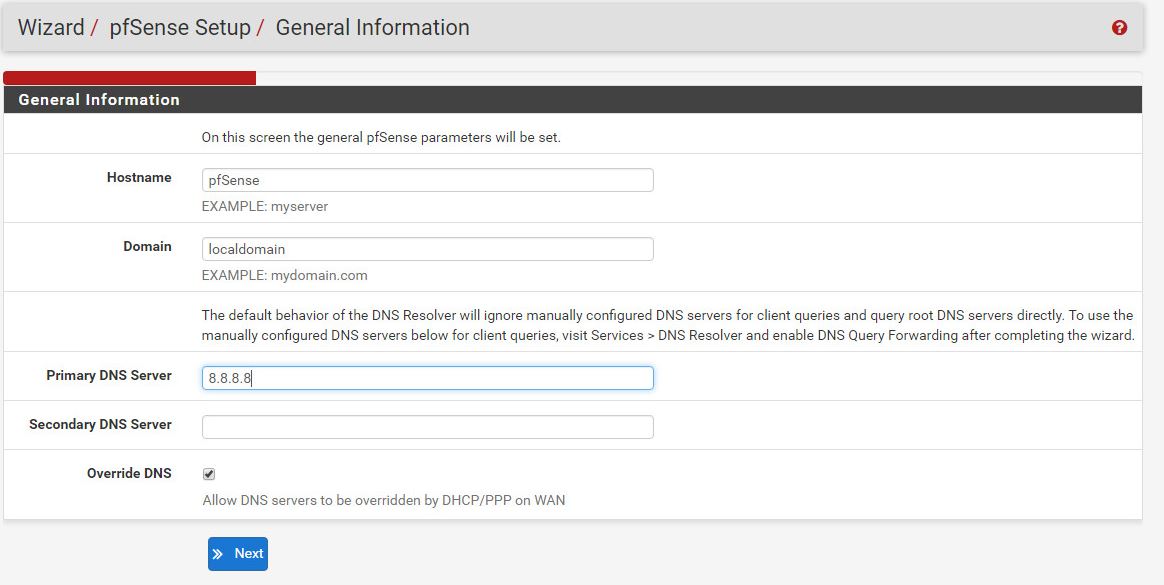Click the General Information panel header

[573, 99]
